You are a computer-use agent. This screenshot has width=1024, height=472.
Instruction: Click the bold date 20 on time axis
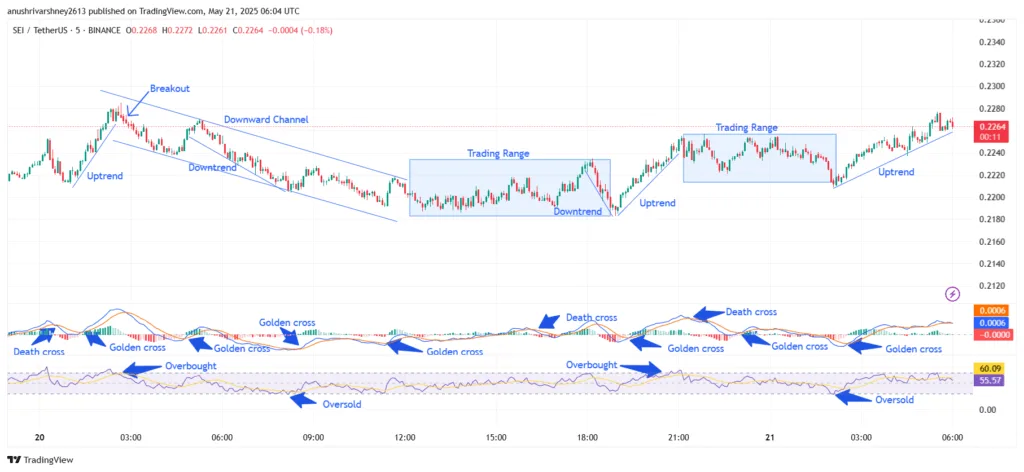(x=40, y=436)
